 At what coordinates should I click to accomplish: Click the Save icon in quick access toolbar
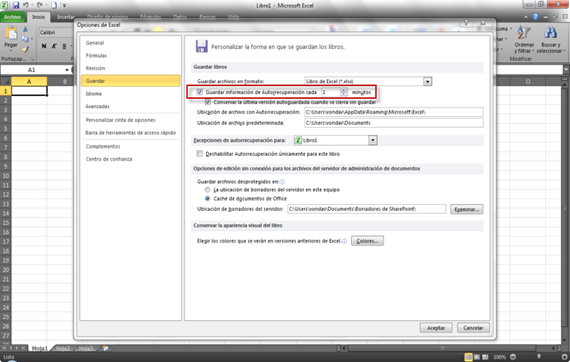coord(16,5)
